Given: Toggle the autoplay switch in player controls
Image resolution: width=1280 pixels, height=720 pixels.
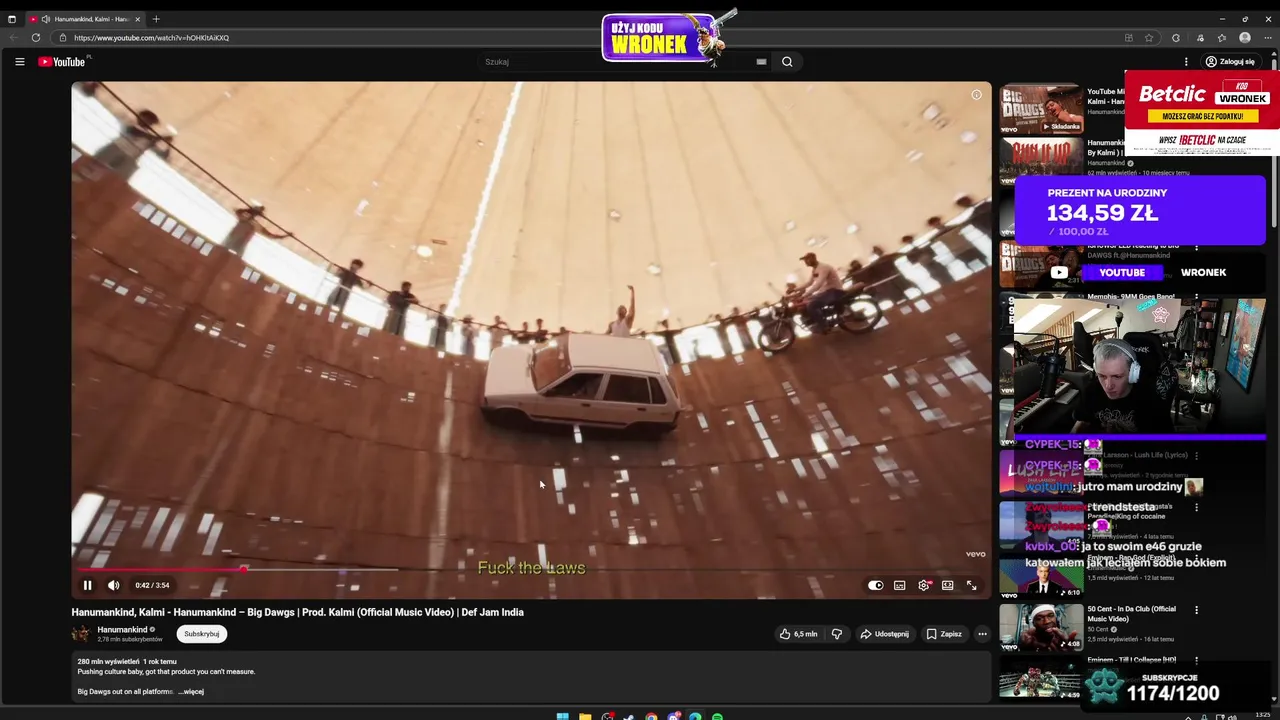Looking at the screenshot, I should 875,585.
